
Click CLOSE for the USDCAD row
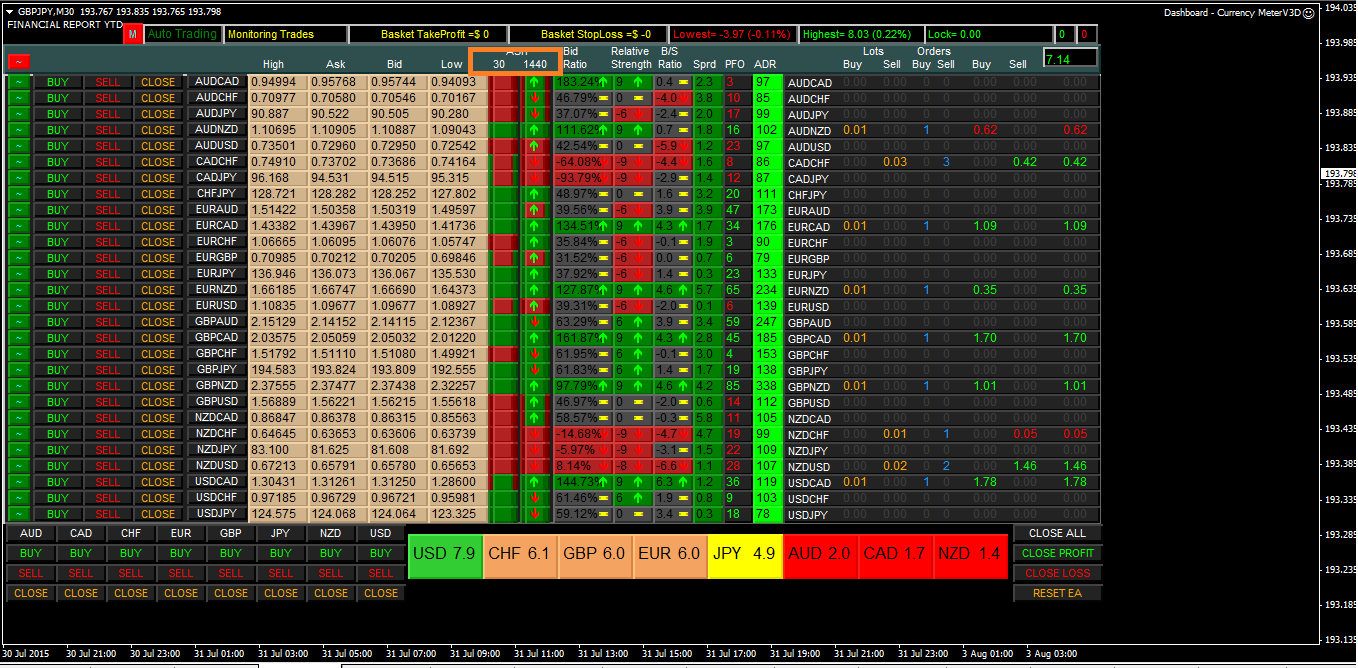pyautogui.click(x=158, y=482)
